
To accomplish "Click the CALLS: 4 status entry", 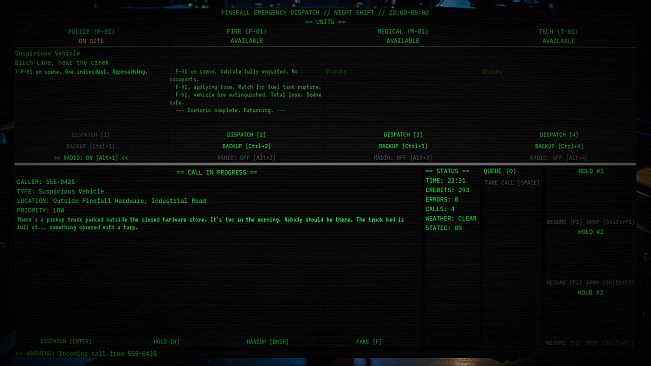I will click(x=440, y=209).
